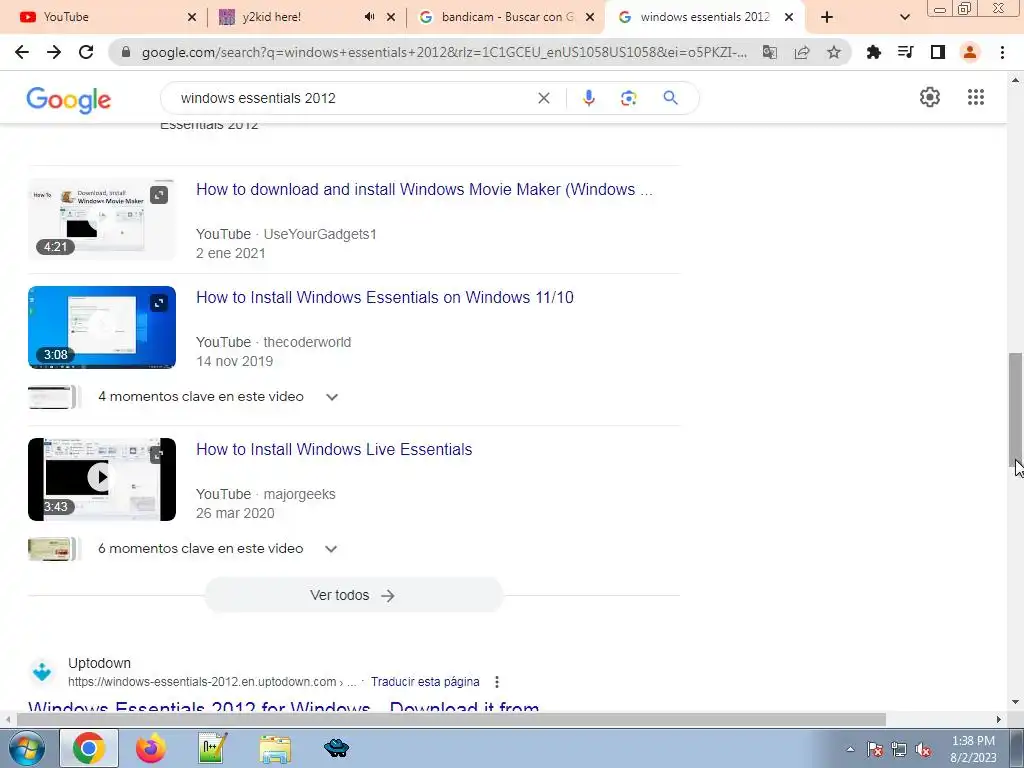This screenshot has height=768, width=1024.
Task: Go to the Google homepage logo
Action: [x=69, y=99]
